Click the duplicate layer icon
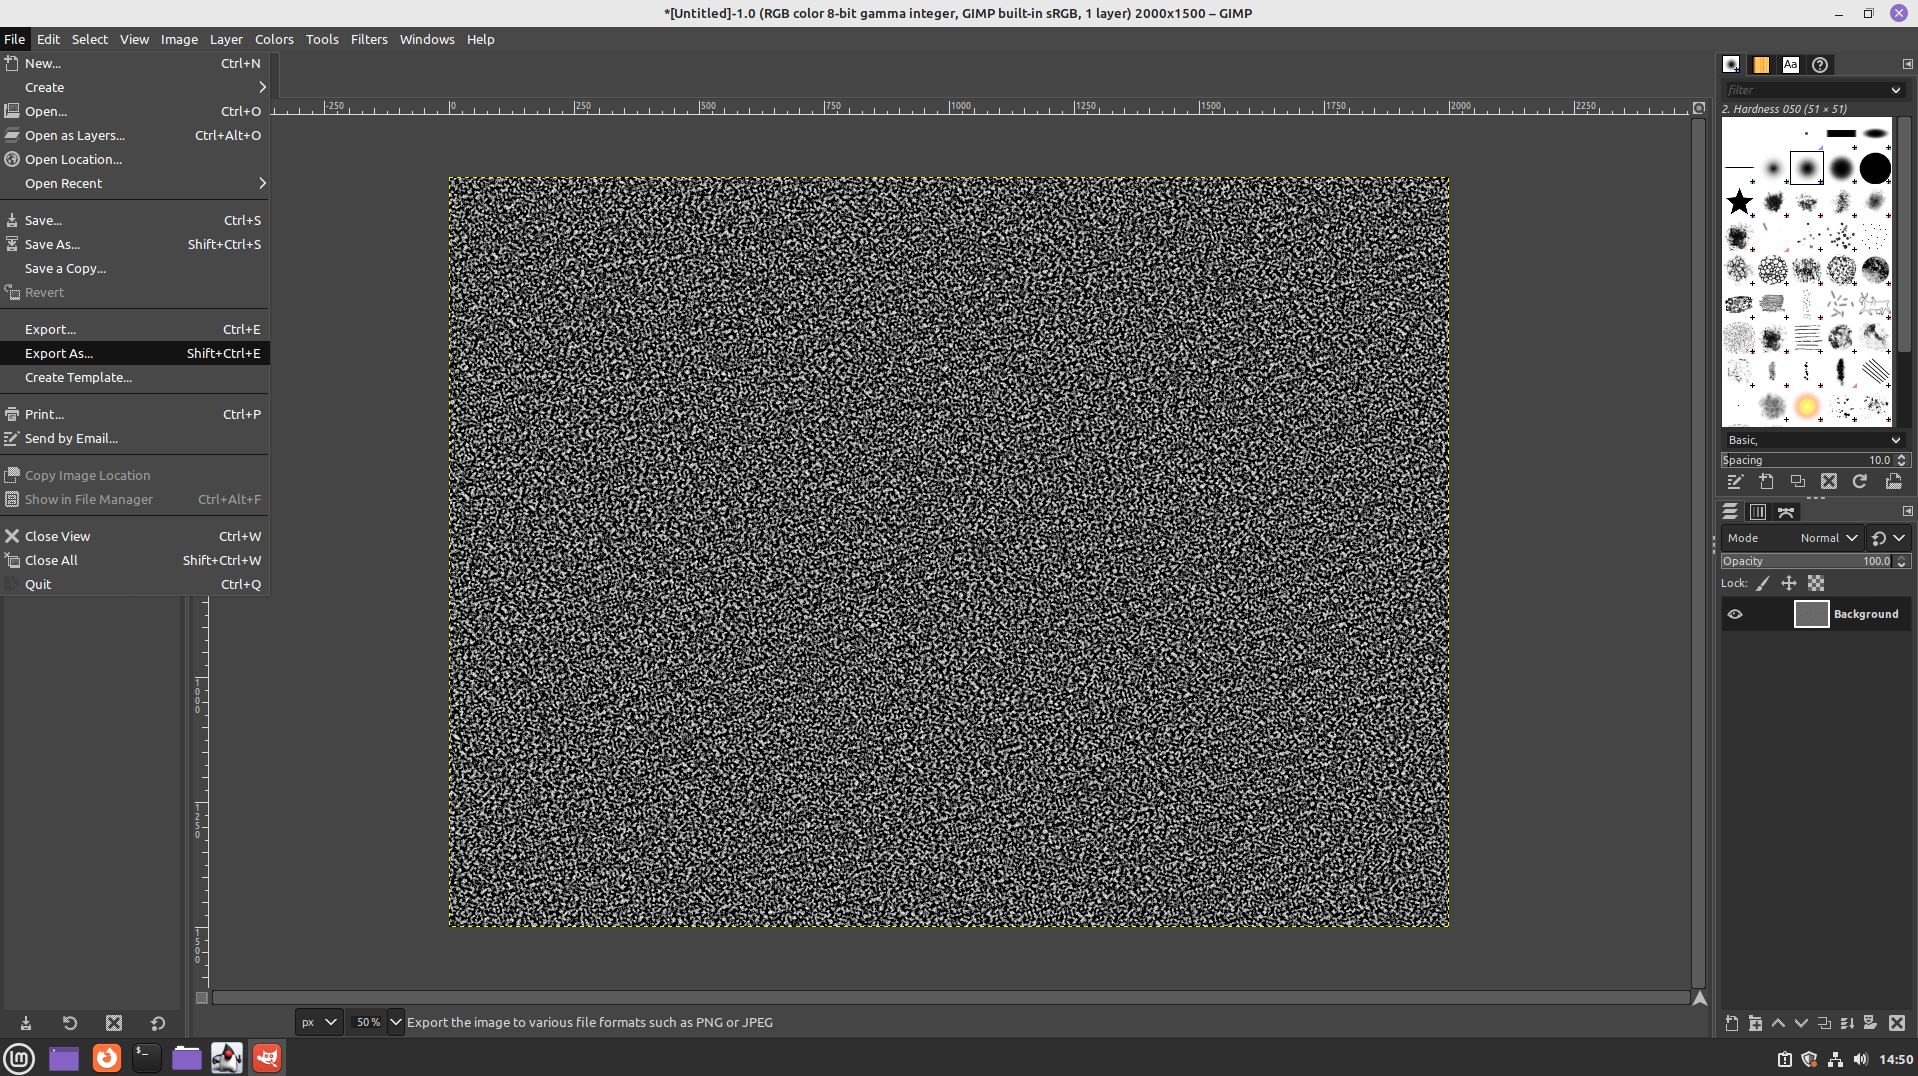Screen dimensions: 1918x1076 point(1824,1023)
